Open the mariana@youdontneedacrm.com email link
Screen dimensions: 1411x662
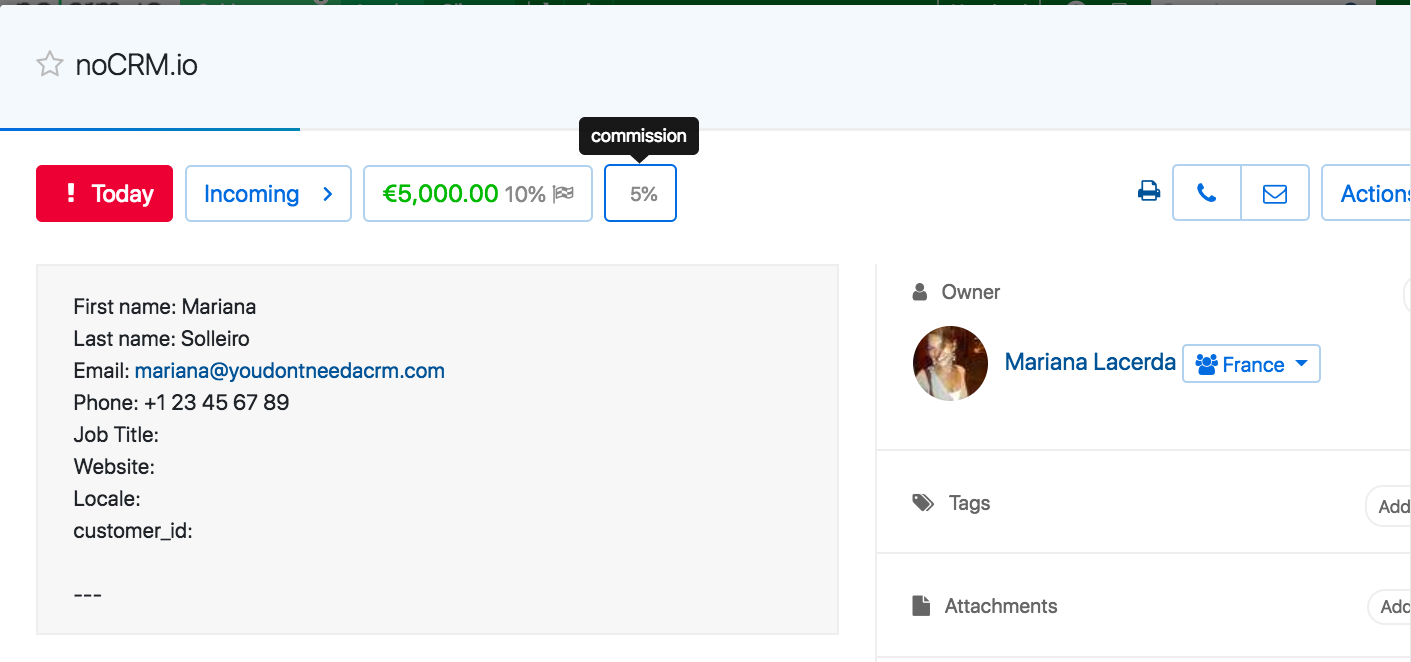(289, 371)
